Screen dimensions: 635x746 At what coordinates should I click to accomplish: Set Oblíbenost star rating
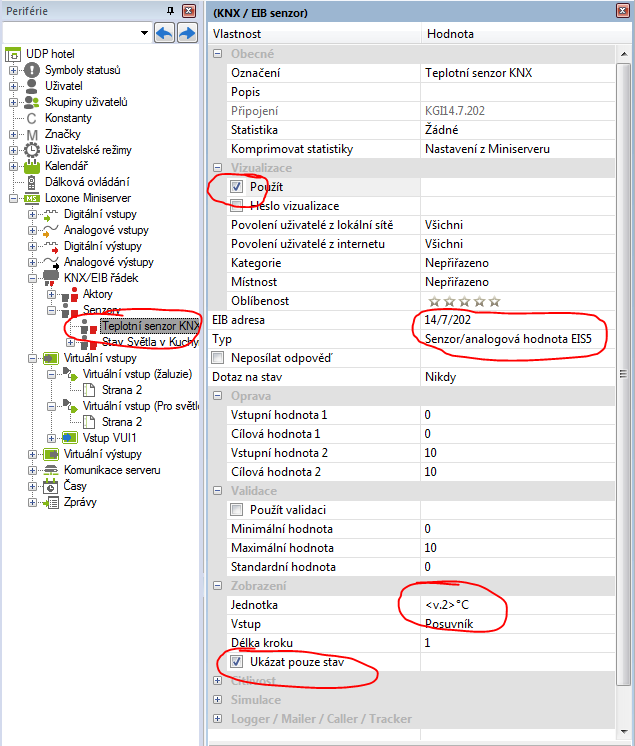point(464,301)
